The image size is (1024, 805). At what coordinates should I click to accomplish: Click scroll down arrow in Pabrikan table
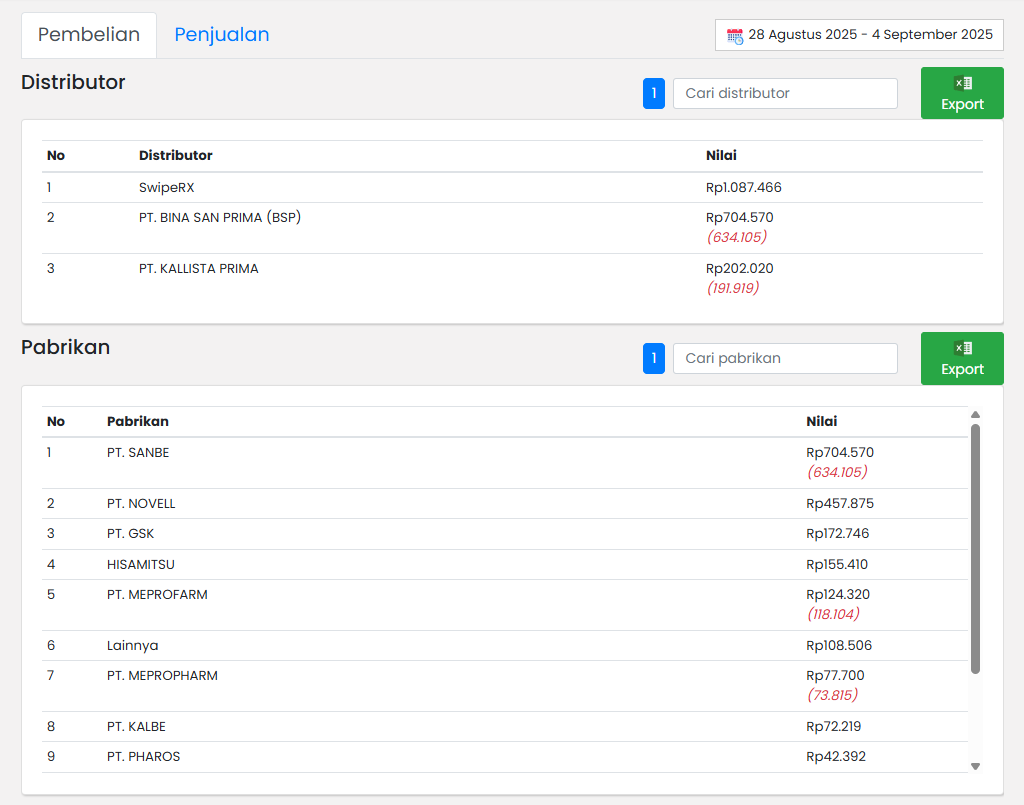point(975,766)
